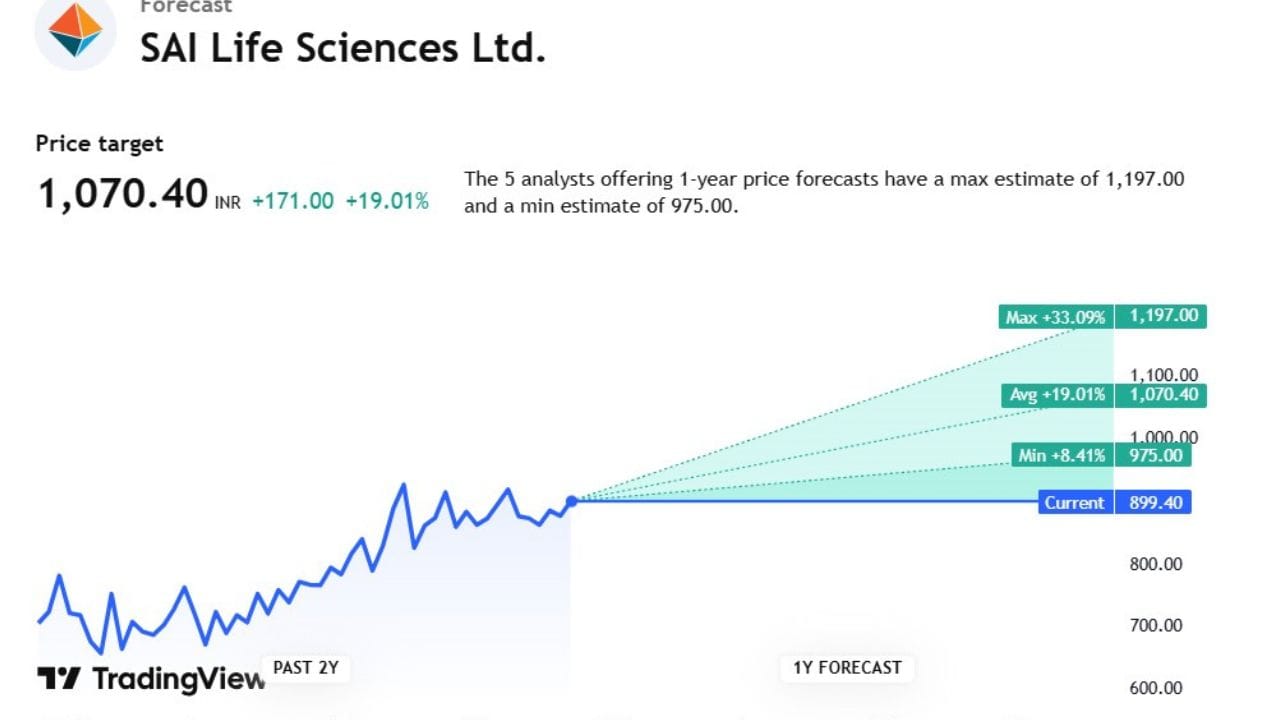Click the large 1,070.40 price target value

[x=122, y=194]
